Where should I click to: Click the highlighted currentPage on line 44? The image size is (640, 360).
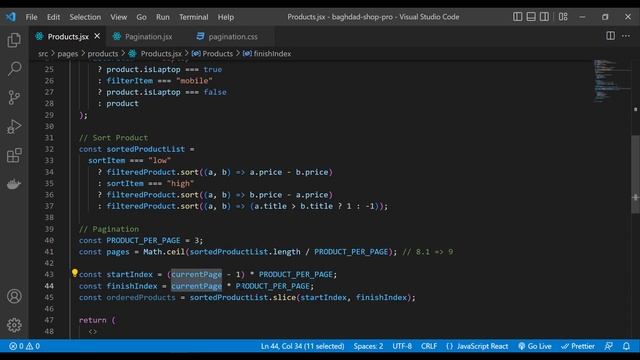196,286
